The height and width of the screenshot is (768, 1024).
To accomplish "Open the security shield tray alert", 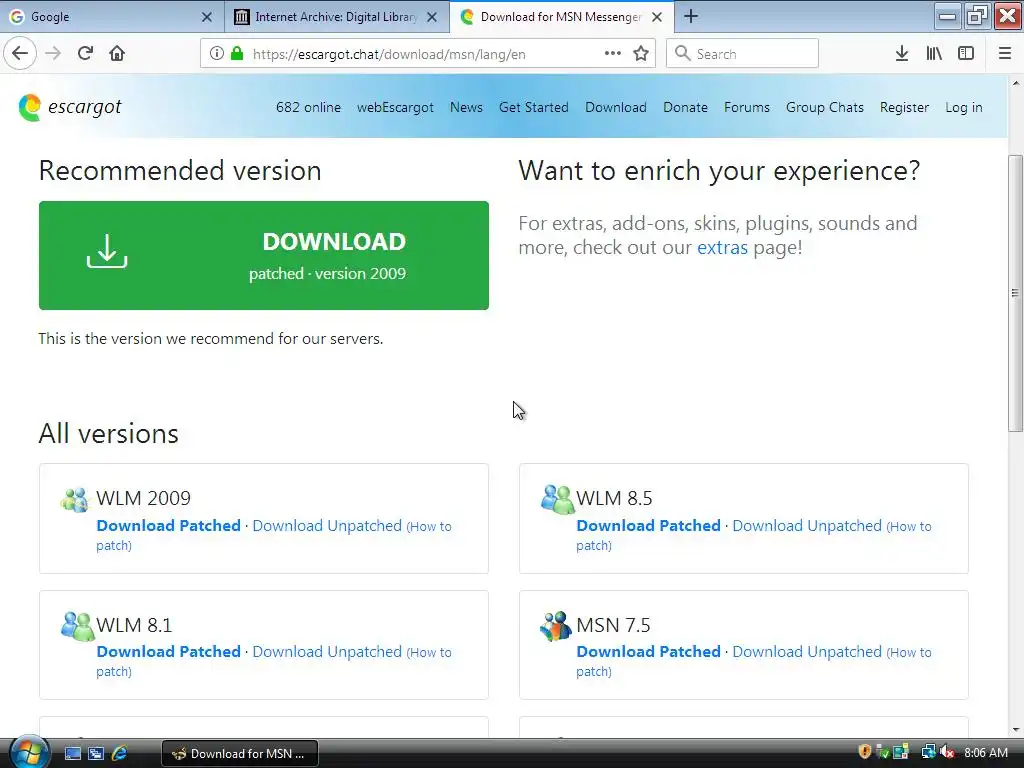I will [865, 752].
